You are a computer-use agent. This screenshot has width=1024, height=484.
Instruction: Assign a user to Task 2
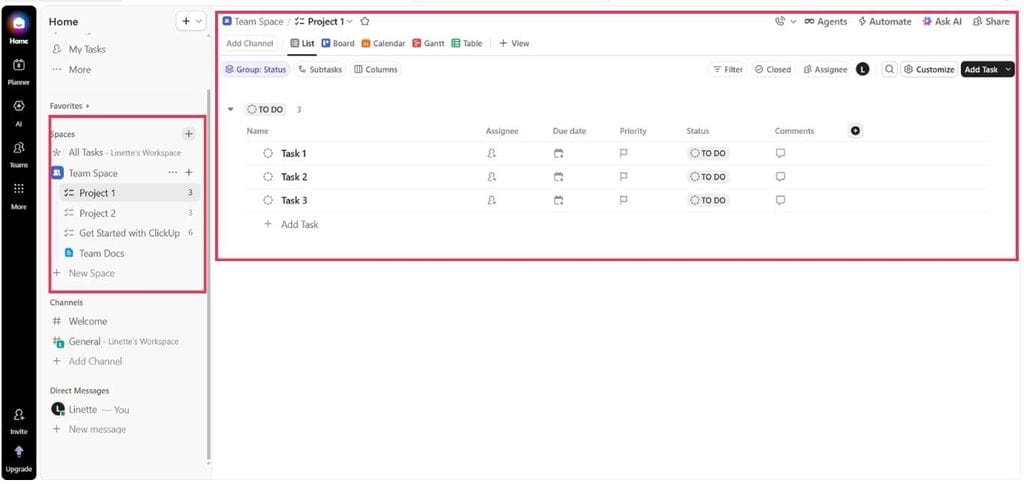coord(492,177)
